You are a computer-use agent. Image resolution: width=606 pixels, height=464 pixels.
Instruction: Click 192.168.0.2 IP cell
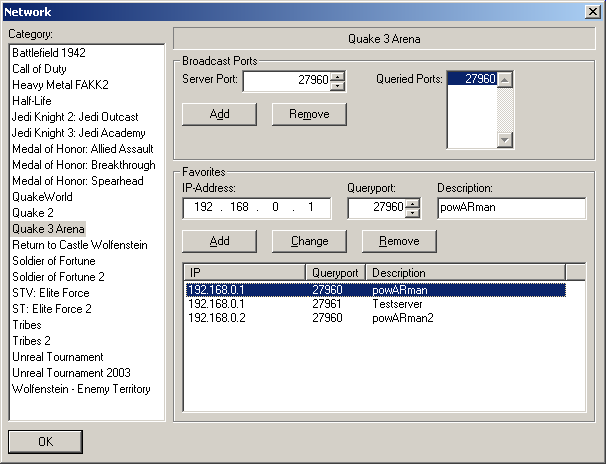click(217, 318)
